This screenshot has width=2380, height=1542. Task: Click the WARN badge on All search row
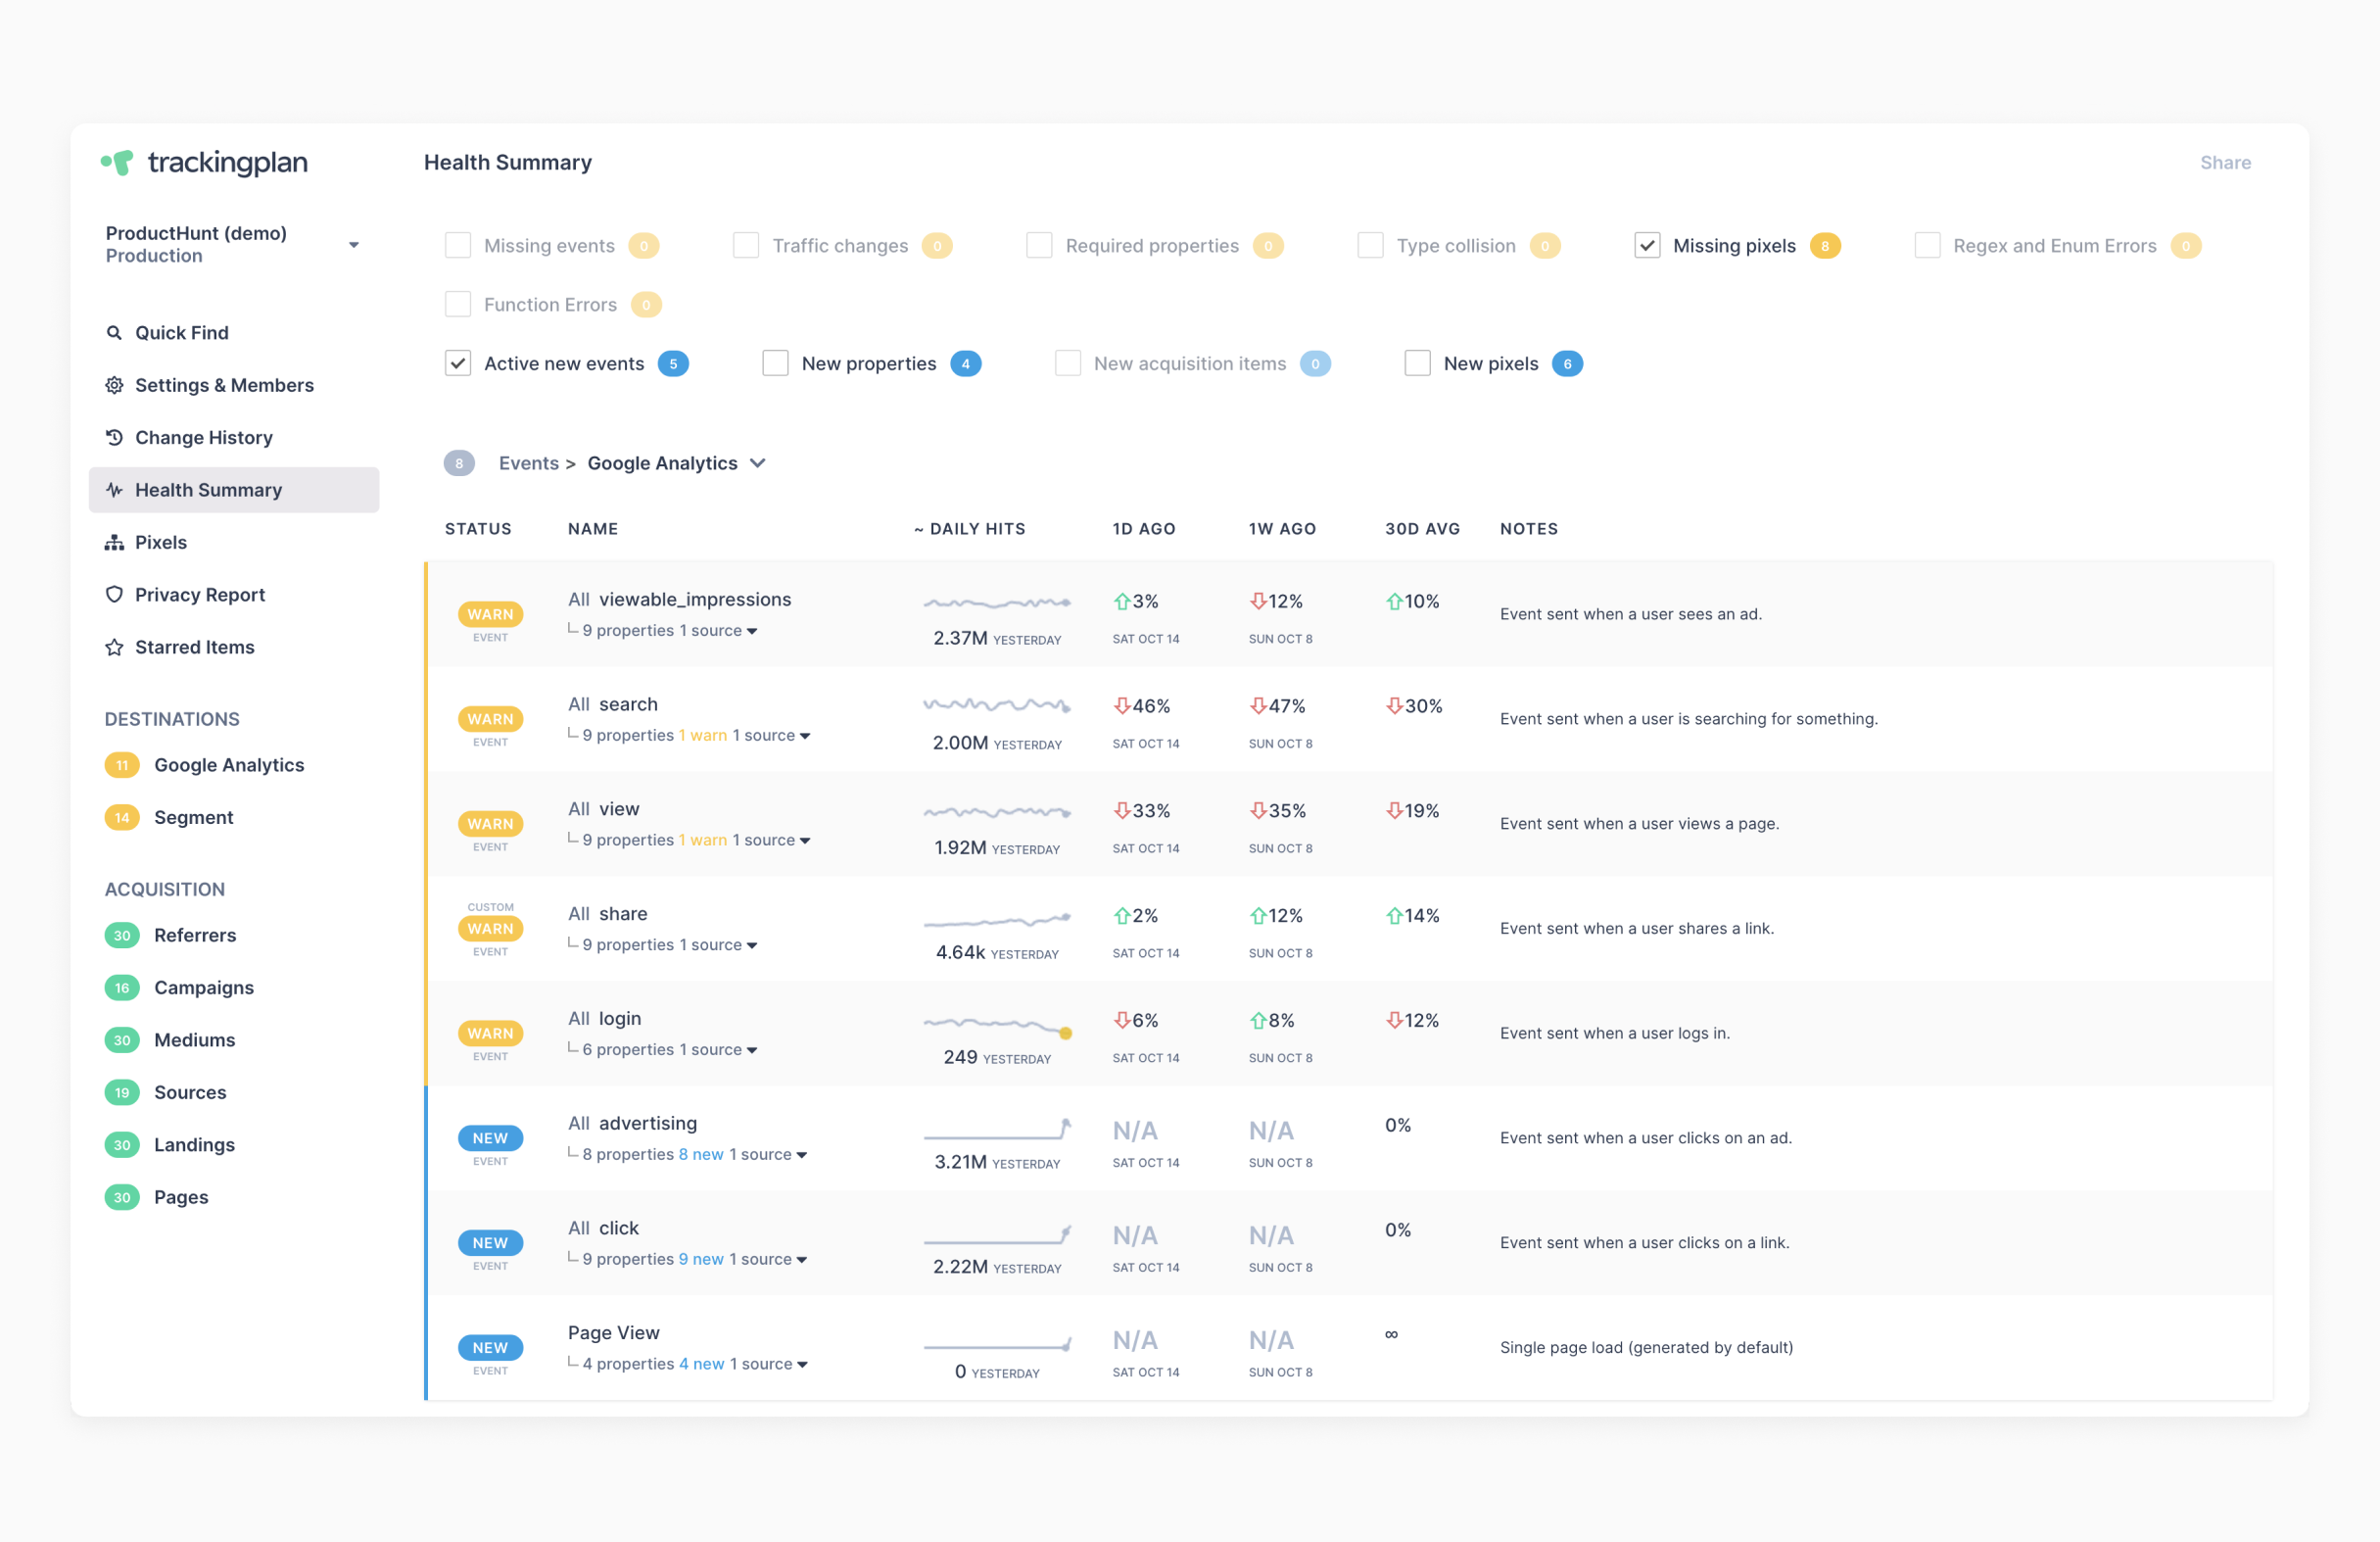pyautogui.click(x=490, y=719)
